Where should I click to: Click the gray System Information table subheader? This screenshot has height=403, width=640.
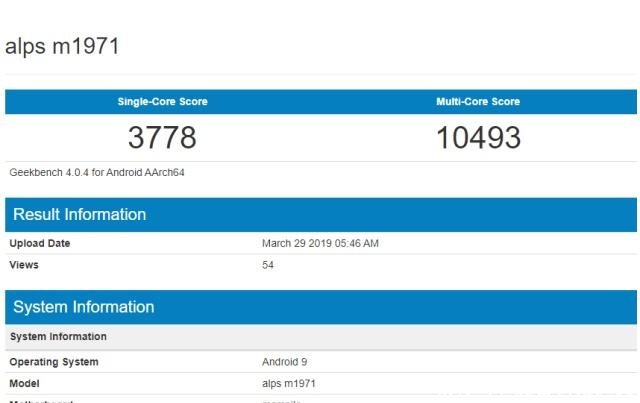pos(58,337)
